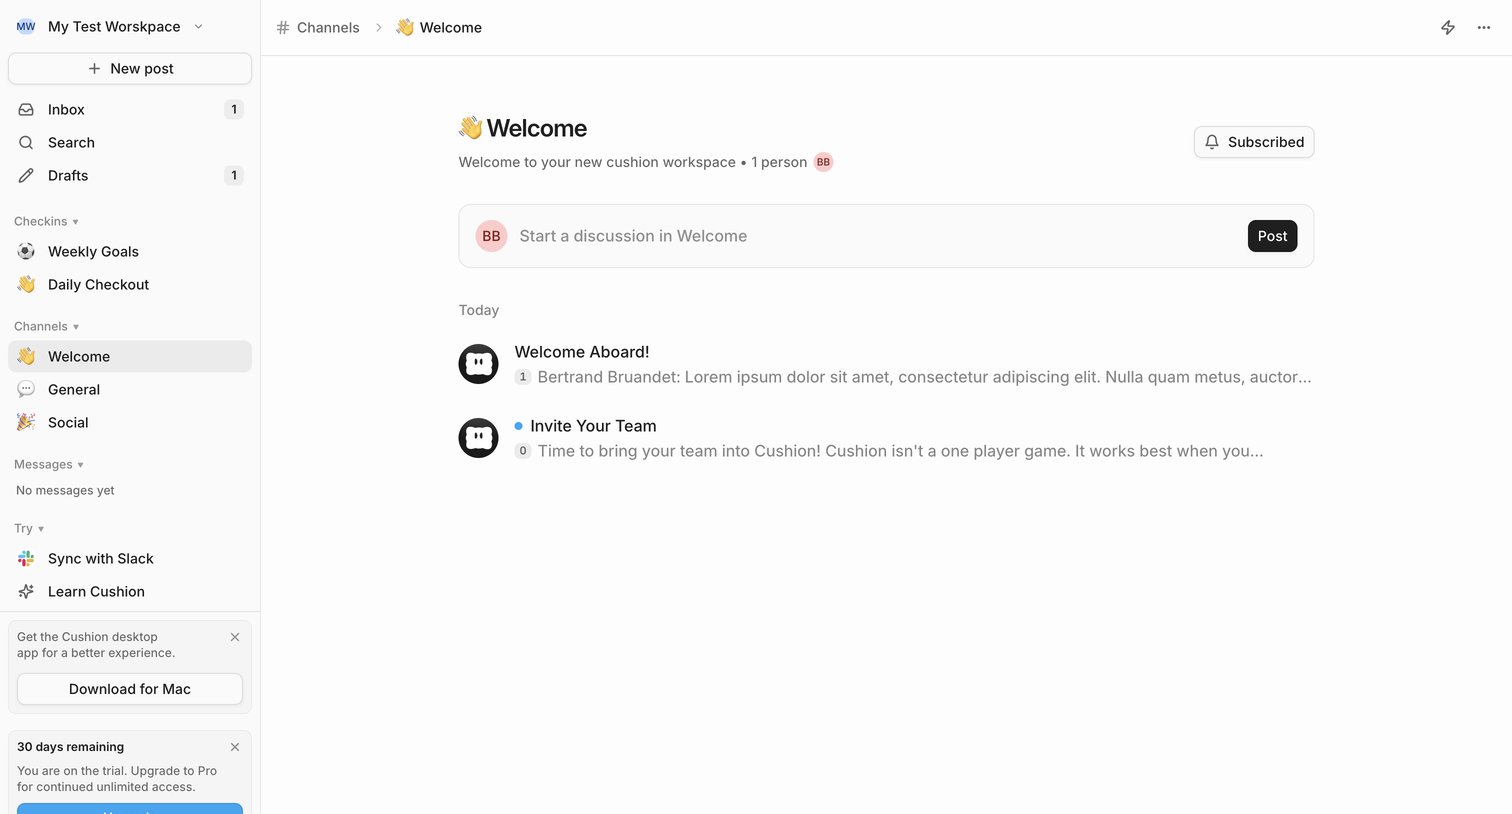Click the 'You are on the trial' upgrade text
Image resolution: width=1512 pixels, height=814 pixels.
117,779
